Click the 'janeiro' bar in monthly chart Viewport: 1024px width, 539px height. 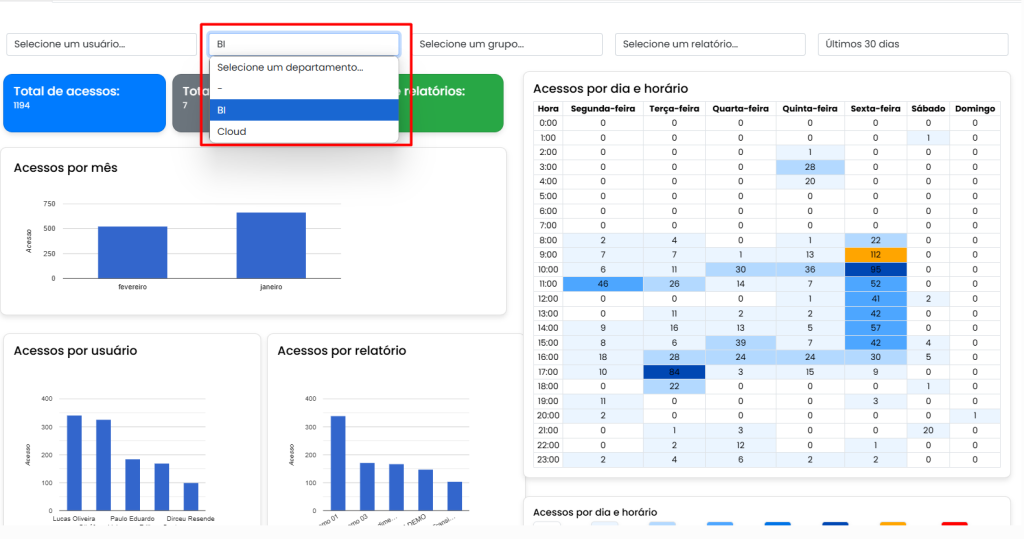tap(271, 245)
